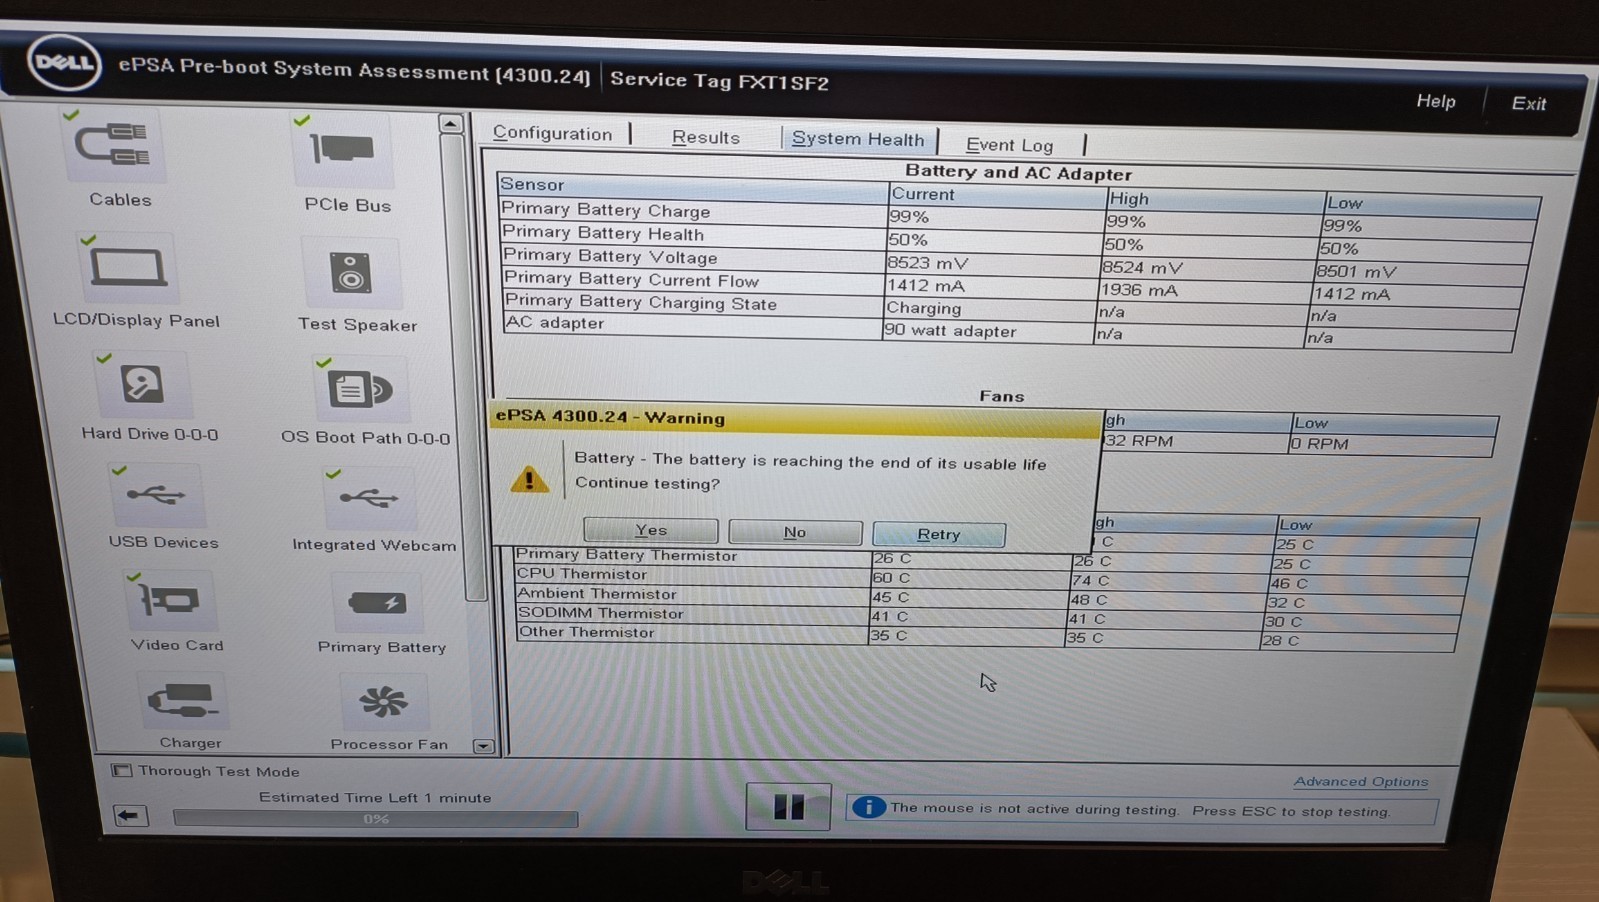Click the 'Estimated Time Left 1 minute' text

coord(375,797)
